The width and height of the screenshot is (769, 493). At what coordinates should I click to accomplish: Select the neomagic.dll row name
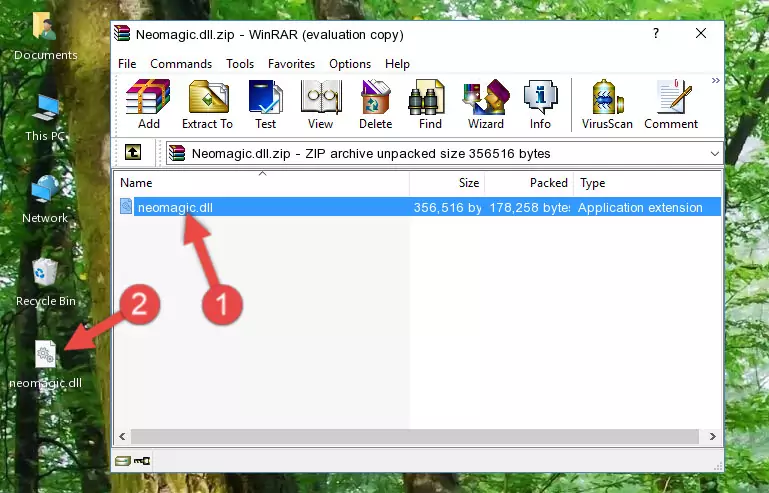coord(175,208)
